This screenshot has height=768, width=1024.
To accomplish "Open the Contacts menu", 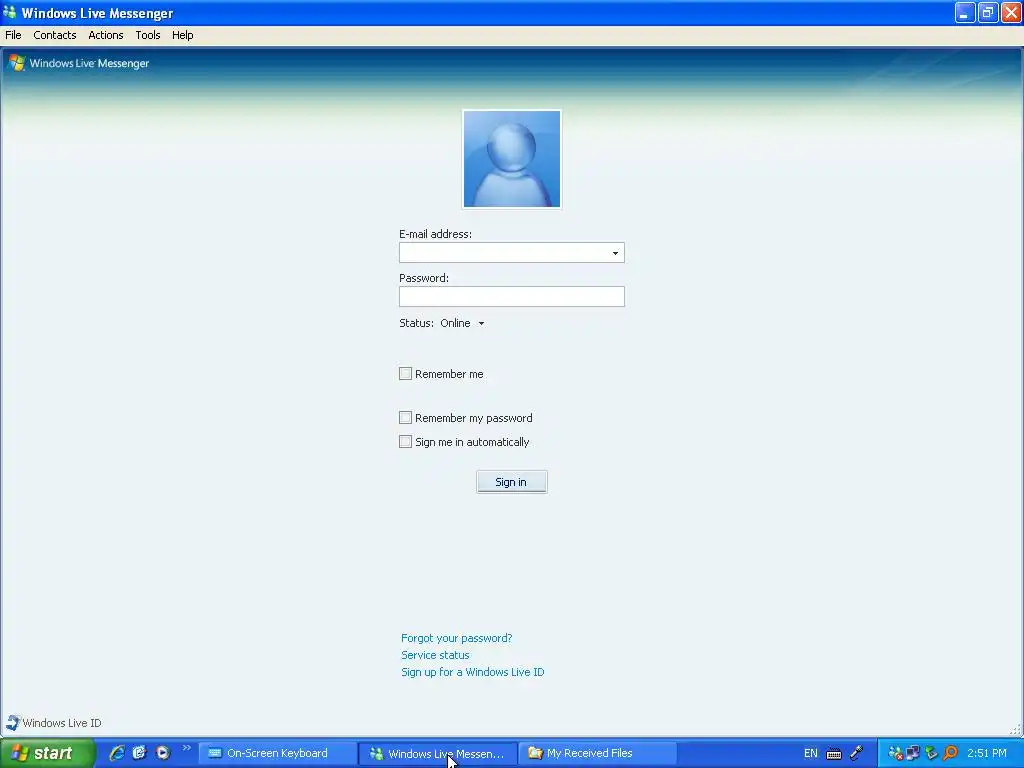I will (x=55, y=35).
